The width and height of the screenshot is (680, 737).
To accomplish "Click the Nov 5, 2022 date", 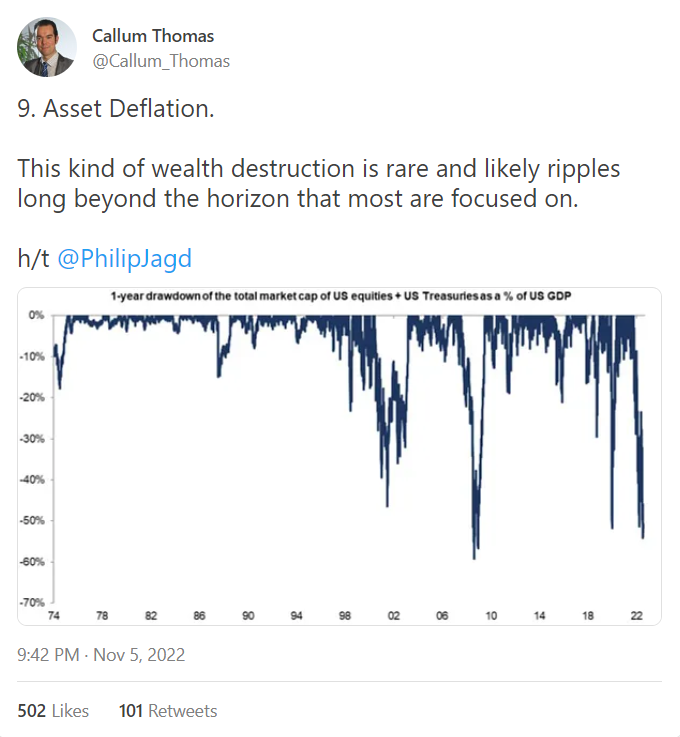I will tap(139, 655).
